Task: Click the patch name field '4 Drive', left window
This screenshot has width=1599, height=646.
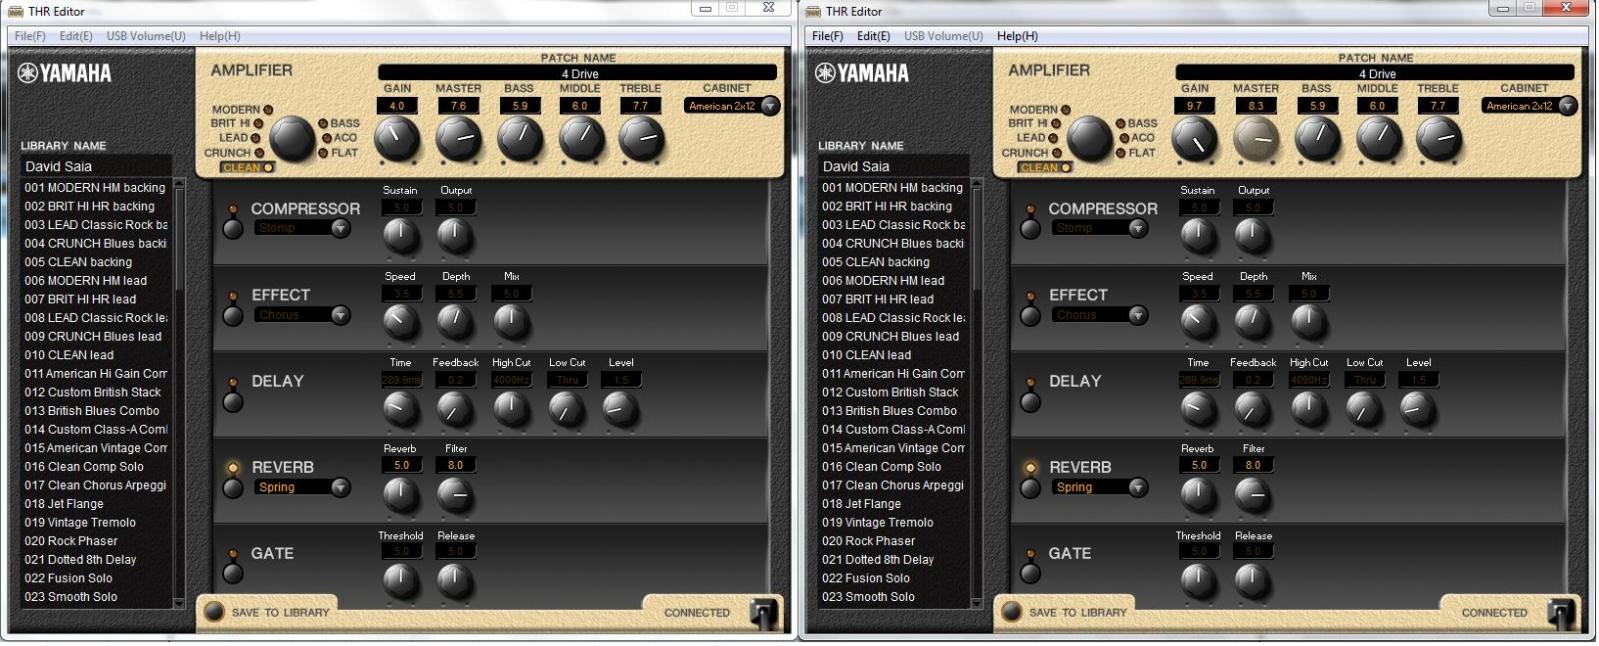Action: (577, 73)
